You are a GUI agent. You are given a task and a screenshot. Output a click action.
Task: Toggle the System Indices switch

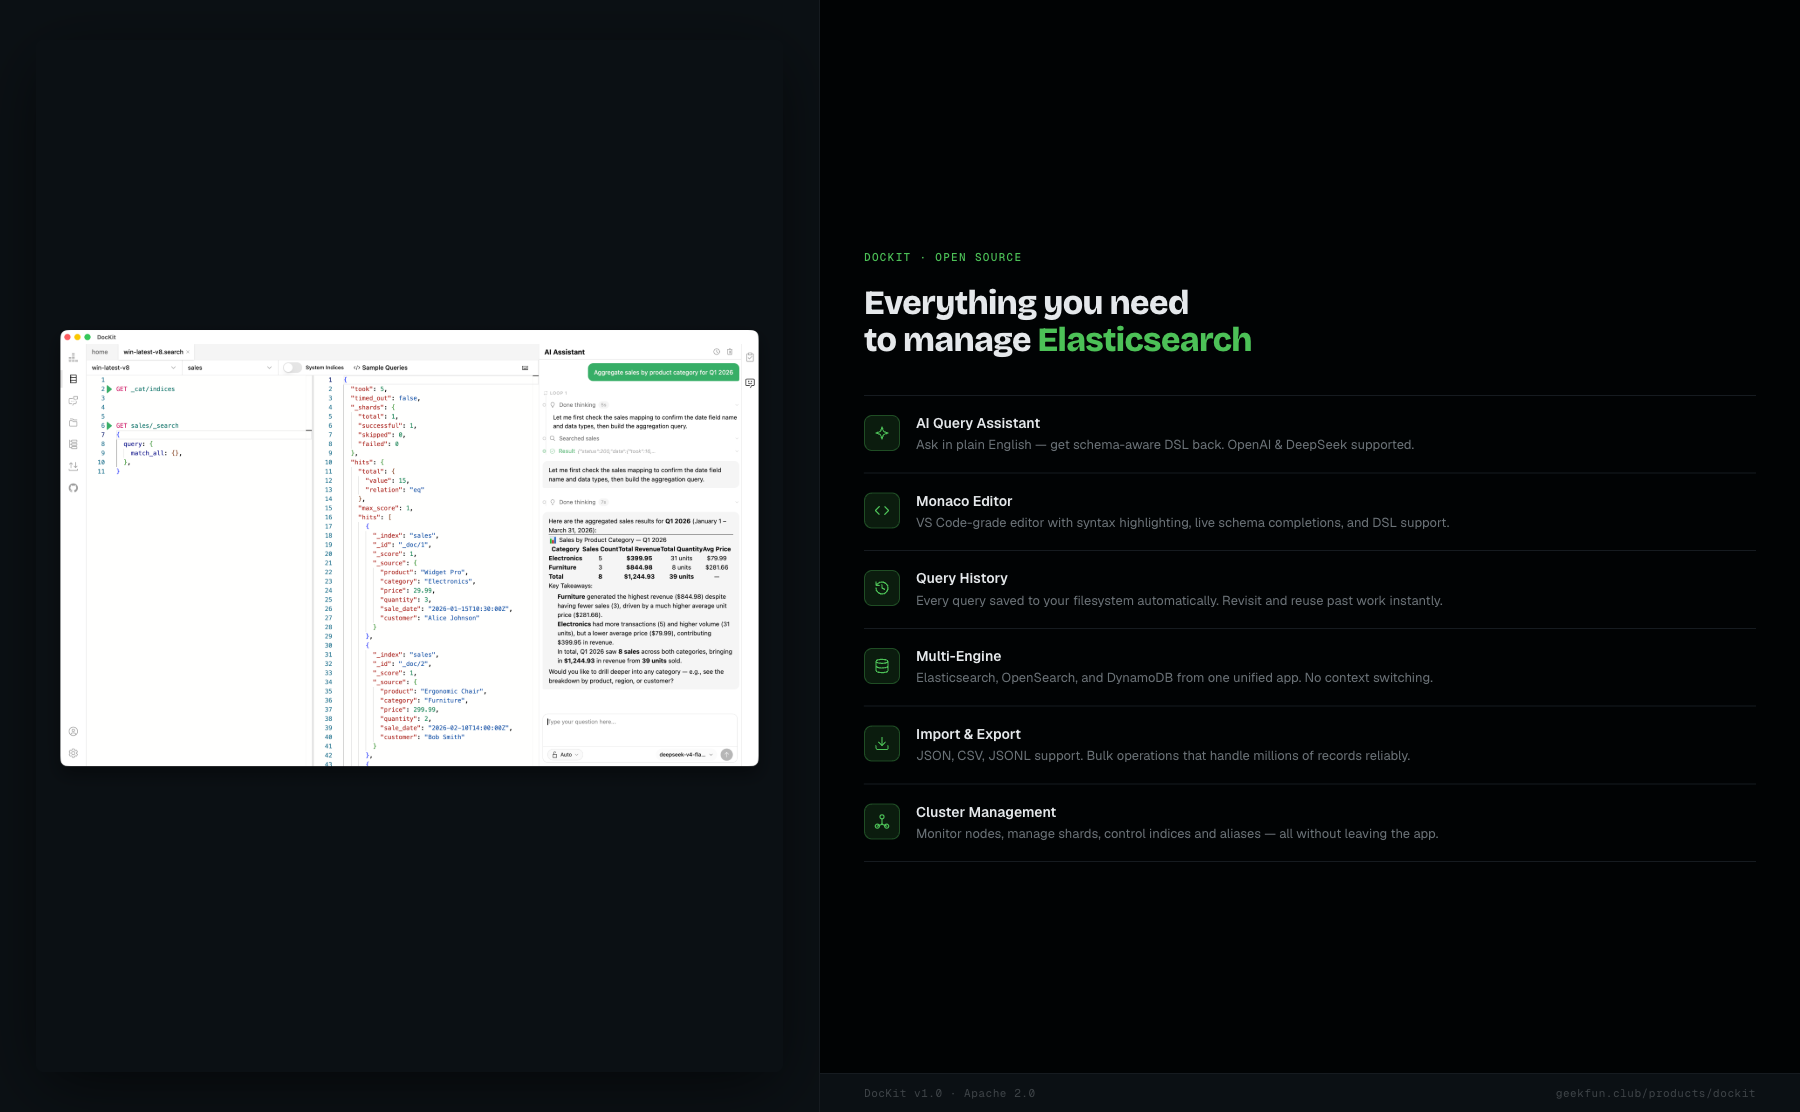pyautogui.click(x=292, y=368)
